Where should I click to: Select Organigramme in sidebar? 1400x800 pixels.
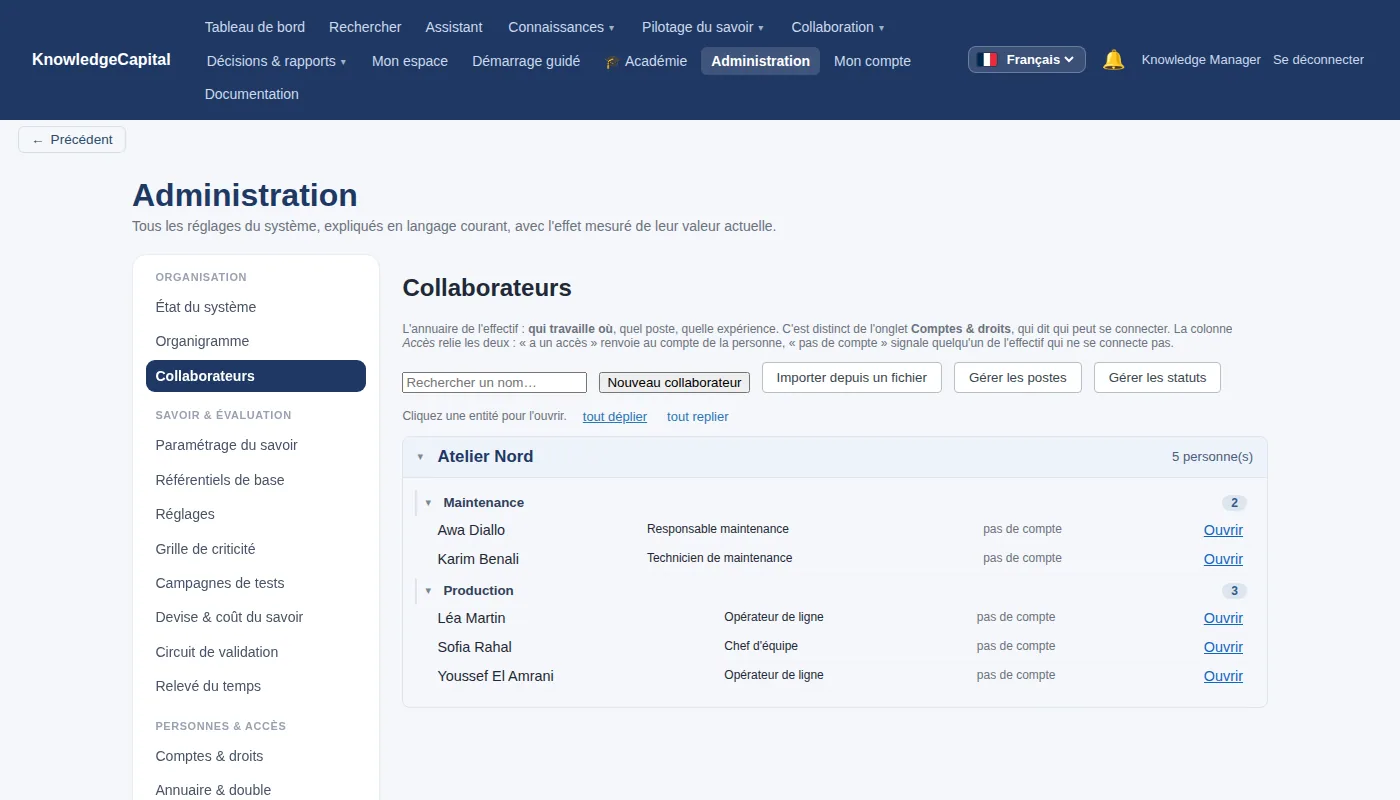256,341
